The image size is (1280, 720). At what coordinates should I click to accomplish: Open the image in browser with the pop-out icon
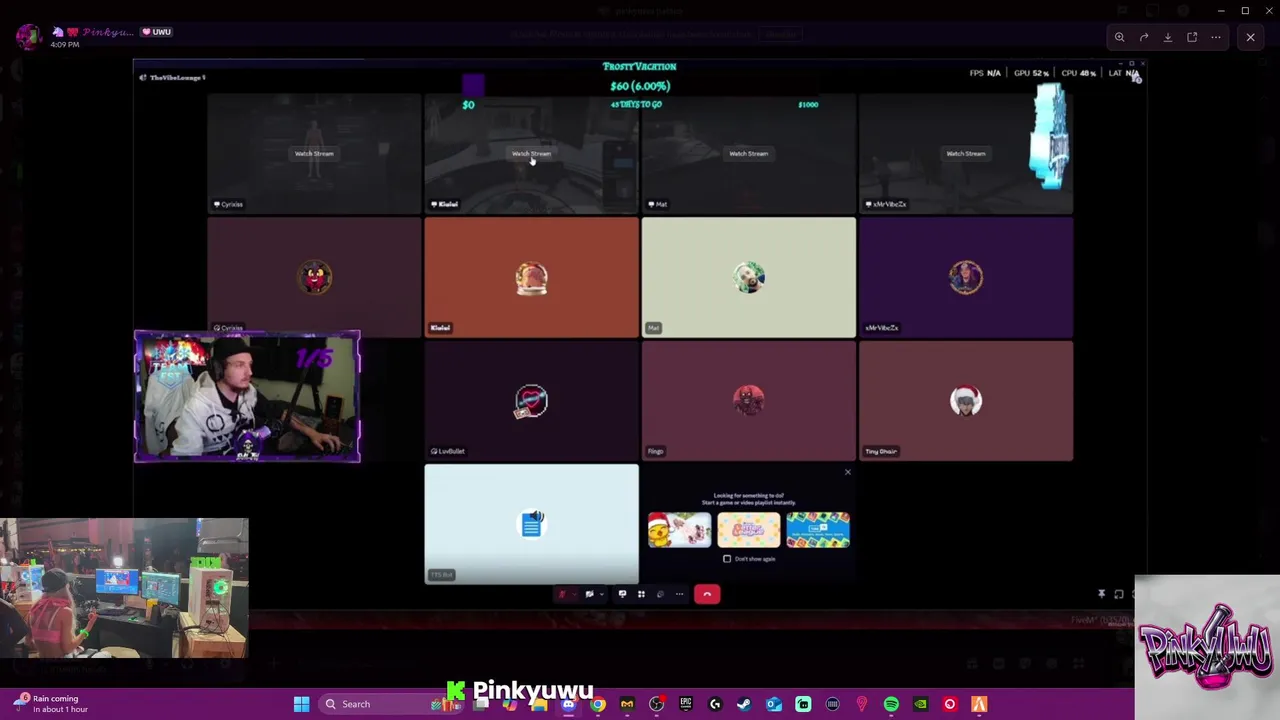coord(1192,37)
